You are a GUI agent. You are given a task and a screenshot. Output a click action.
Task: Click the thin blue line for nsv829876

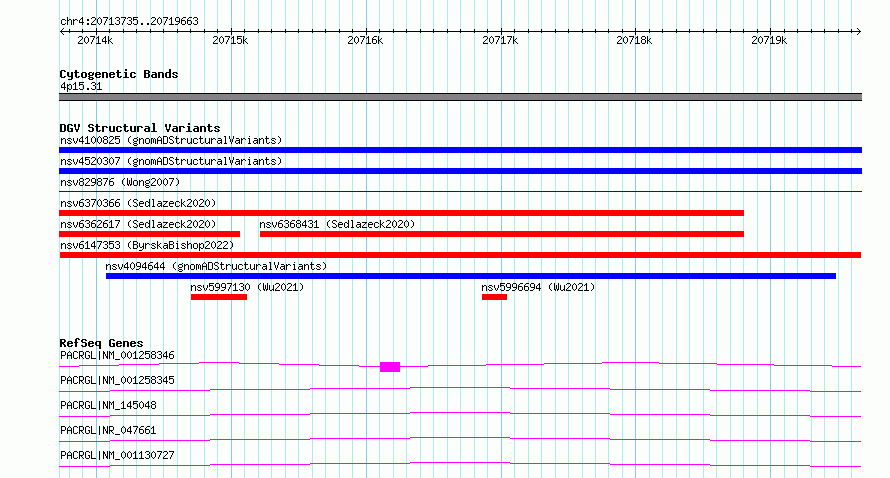coord(460,192)
